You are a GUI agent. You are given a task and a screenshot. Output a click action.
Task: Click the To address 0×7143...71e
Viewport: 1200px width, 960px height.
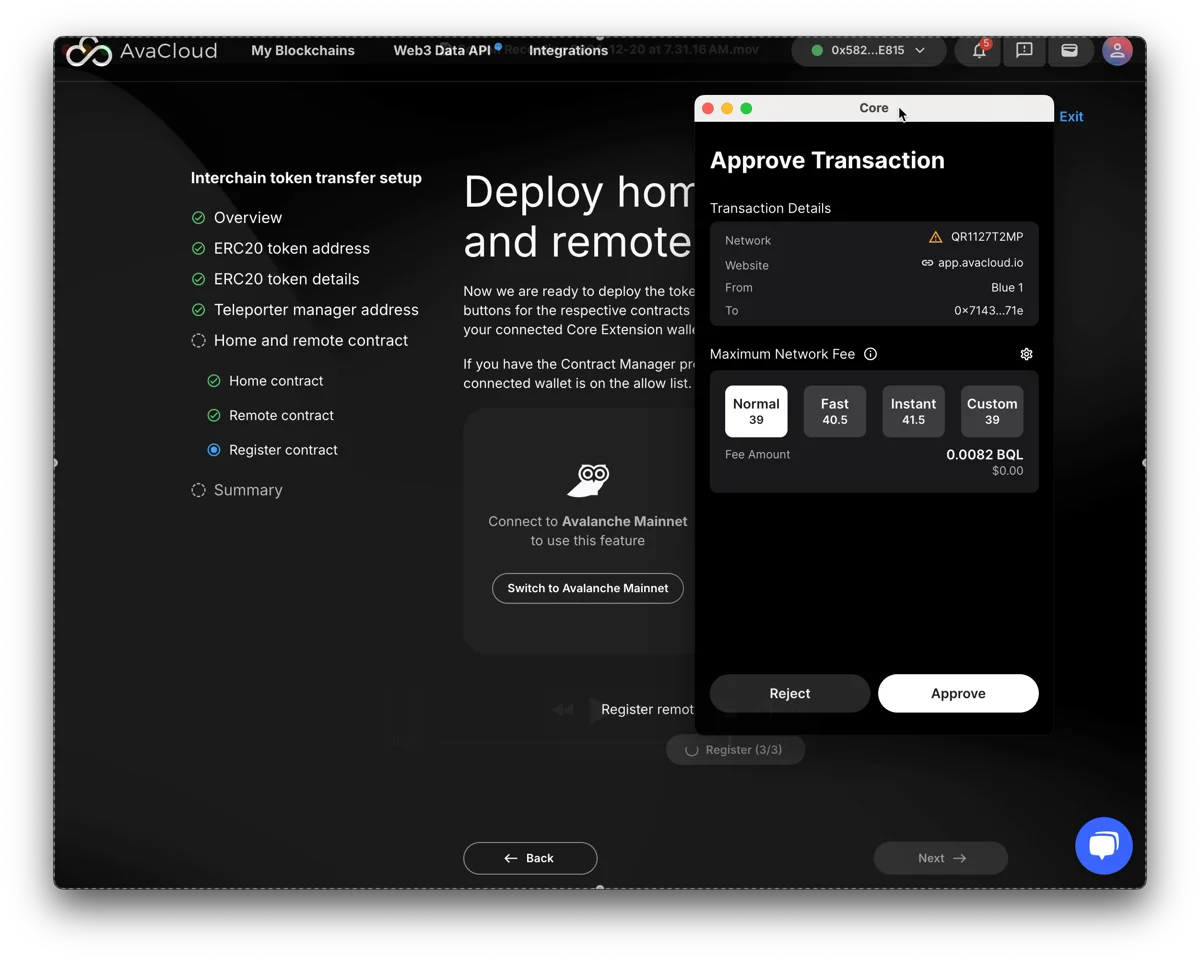(989, 311)
